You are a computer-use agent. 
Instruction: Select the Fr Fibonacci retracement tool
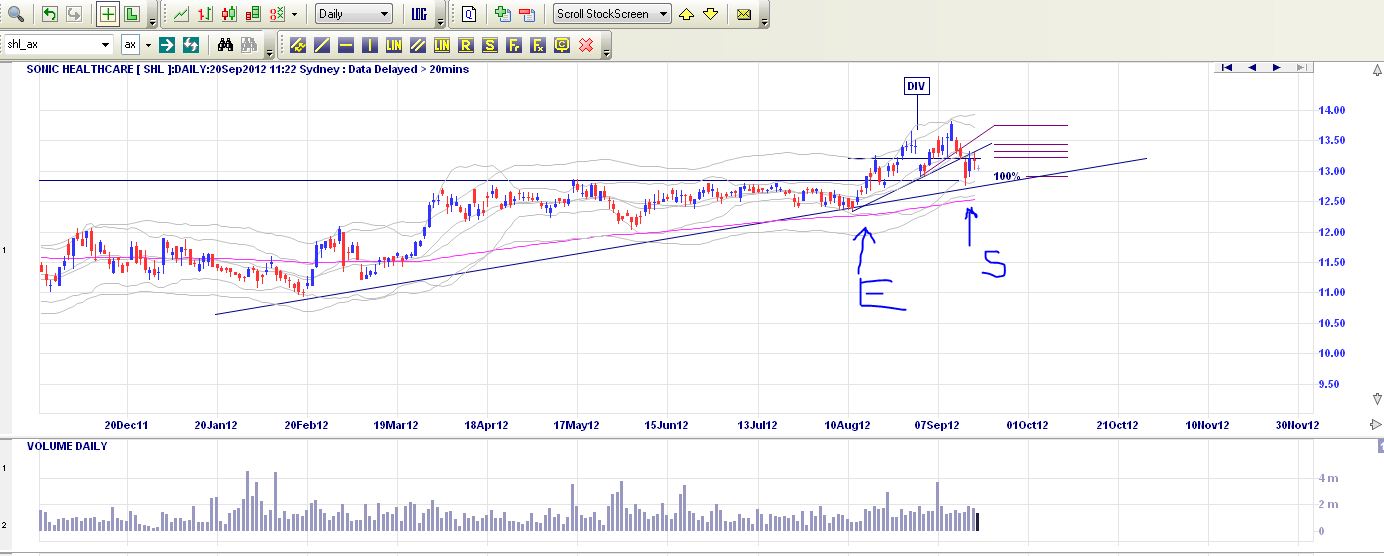point(514,45)
